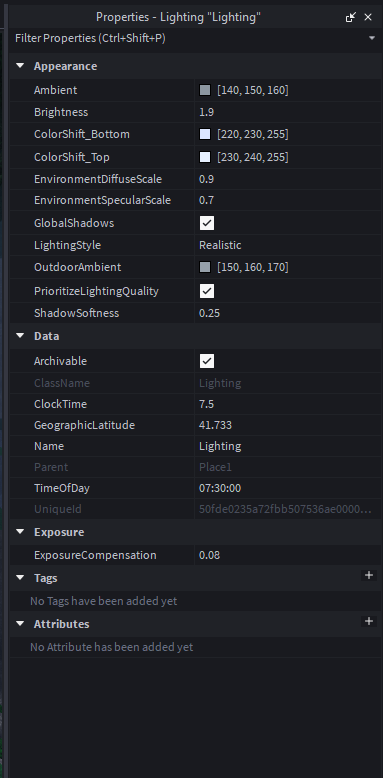Screen dimensions: 383x778
Task: Select the ExposureCompensation property name
Action: [x=95, y=555]
